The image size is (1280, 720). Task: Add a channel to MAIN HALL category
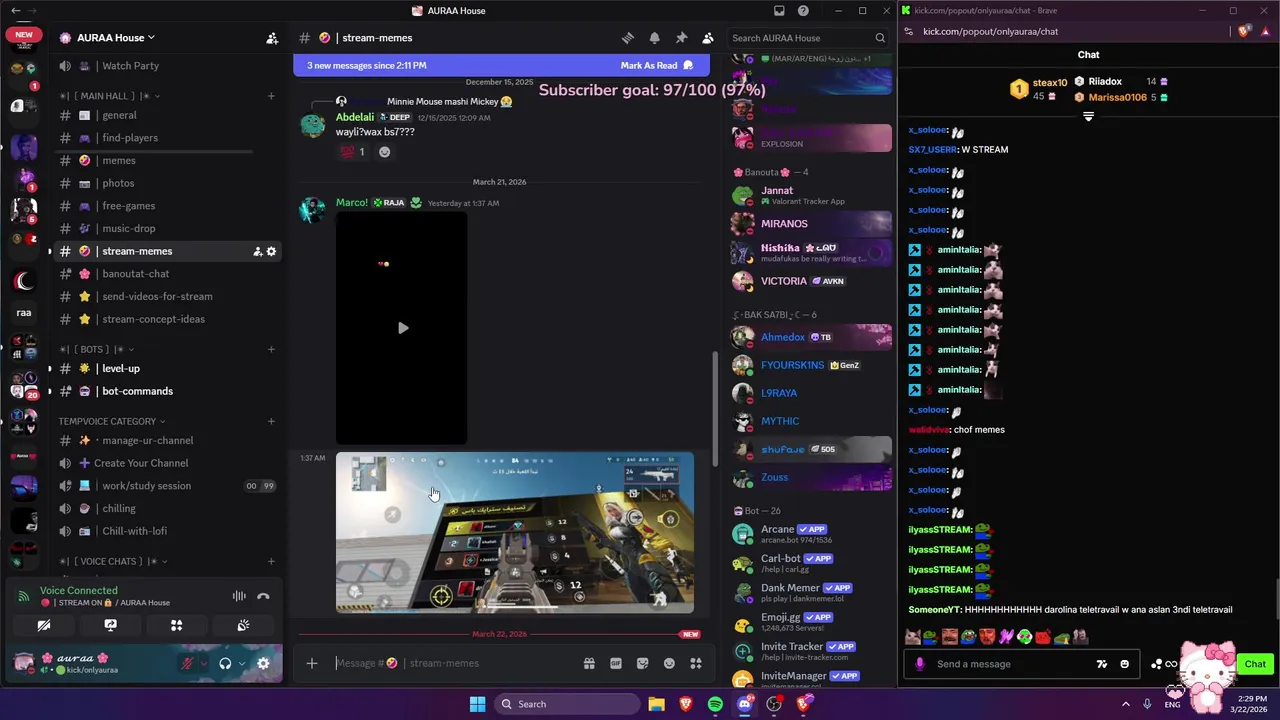pyautogui.click(x=271, y=96)
